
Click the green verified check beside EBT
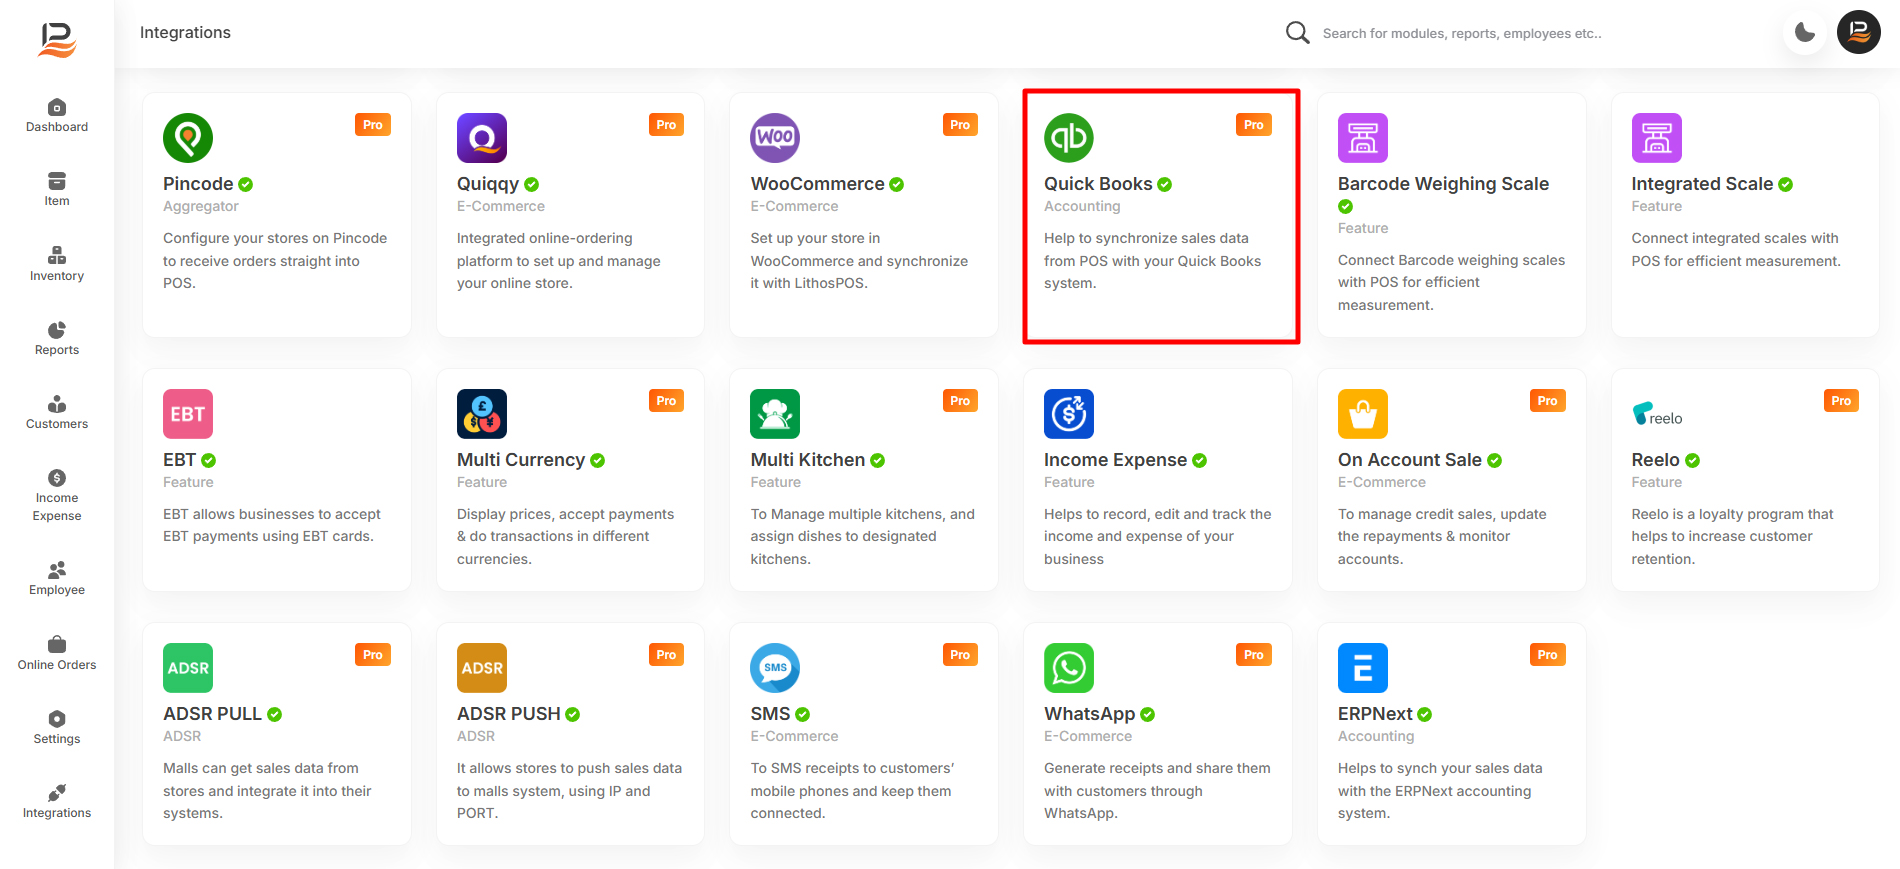point(209,461)
